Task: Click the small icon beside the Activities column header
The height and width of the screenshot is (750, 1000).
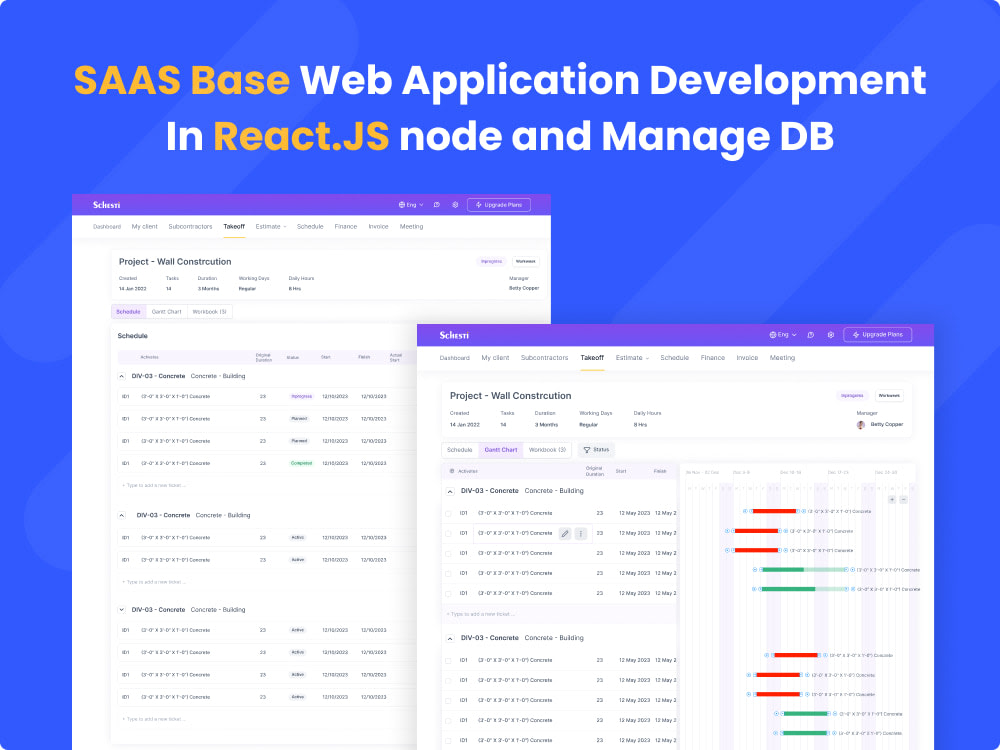Action: pyautogui.click(x=452, y=471)
